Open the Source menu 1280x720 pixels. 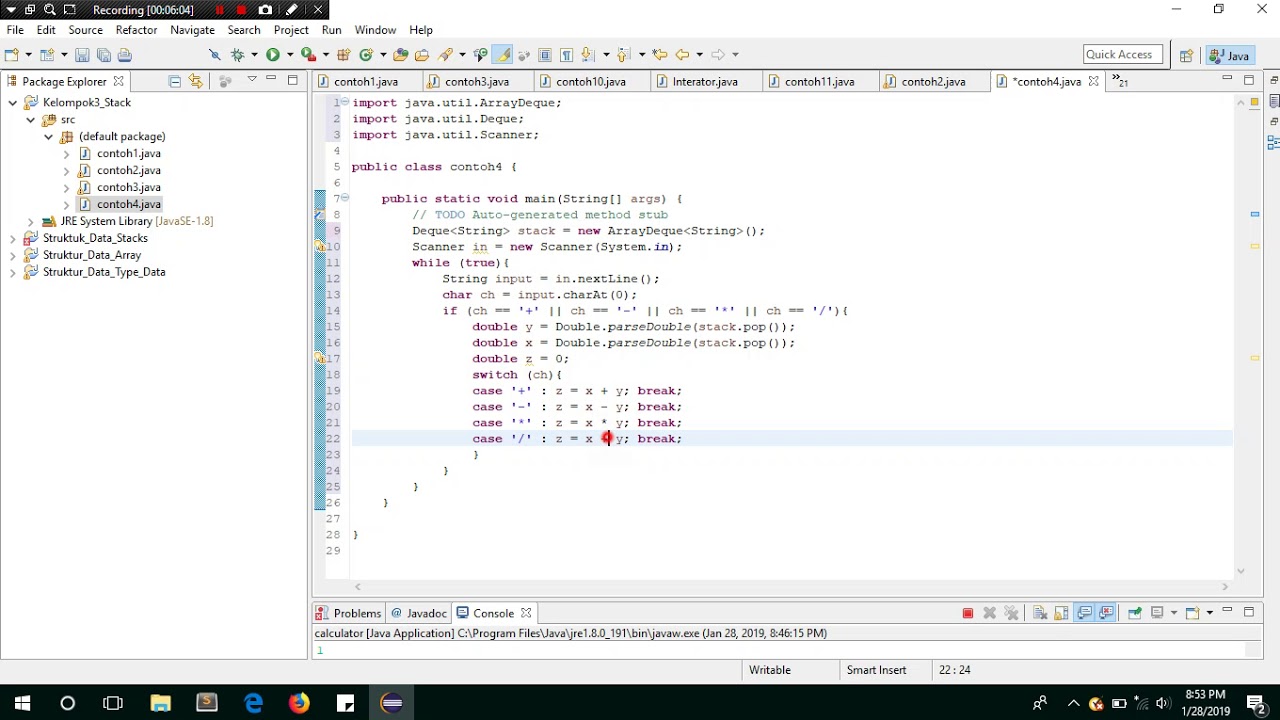click(85, 30)
